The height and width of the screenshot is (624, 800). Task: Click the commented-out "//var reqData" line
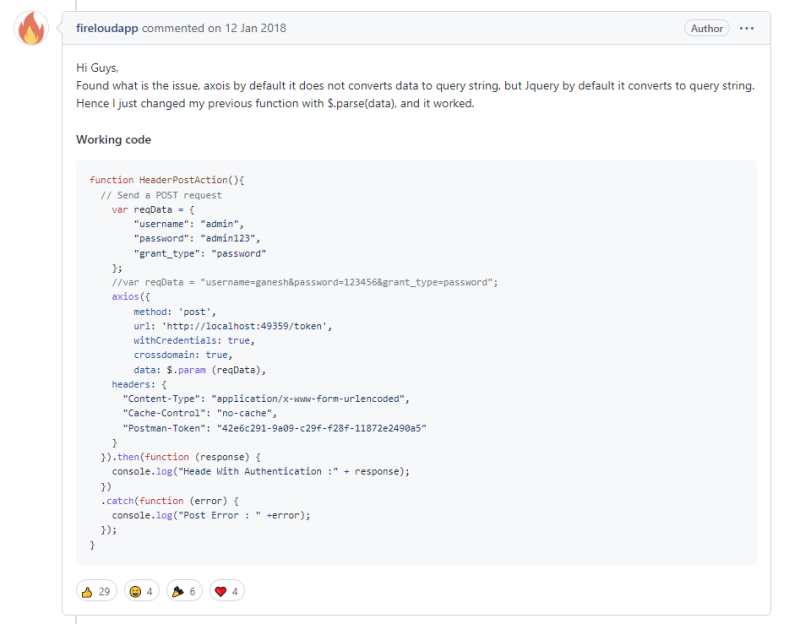pyautogui.click(x=305, y=282)
